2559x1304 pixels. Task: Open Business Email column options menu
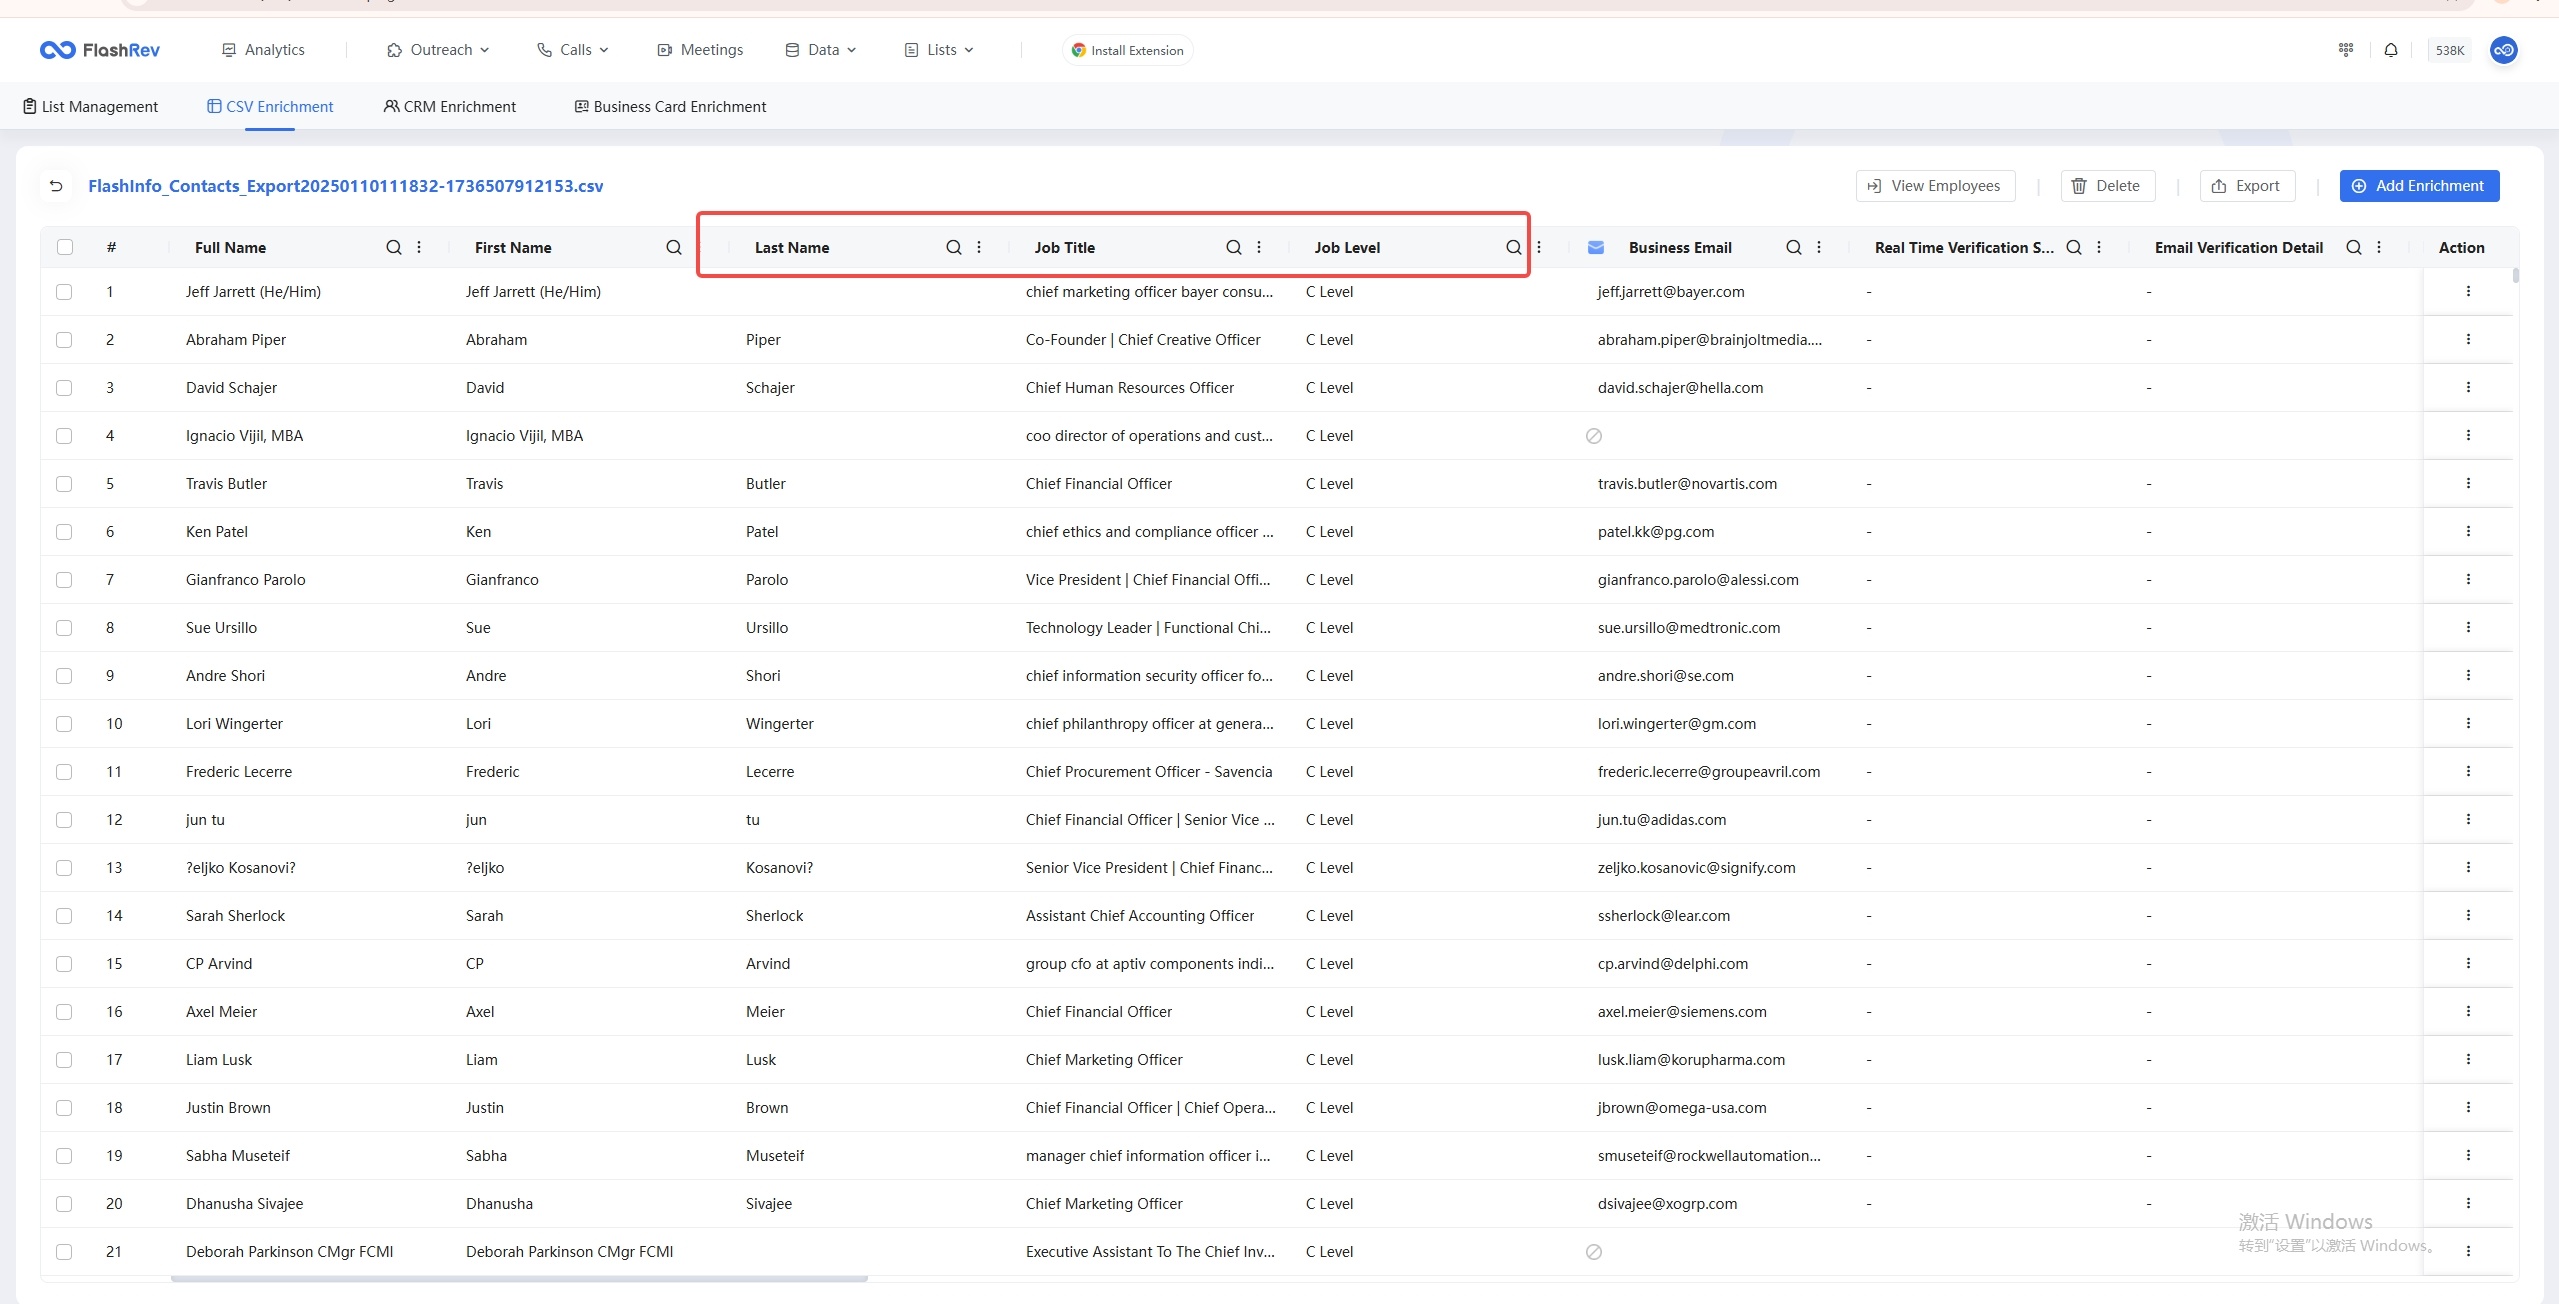click(1819, 248)
